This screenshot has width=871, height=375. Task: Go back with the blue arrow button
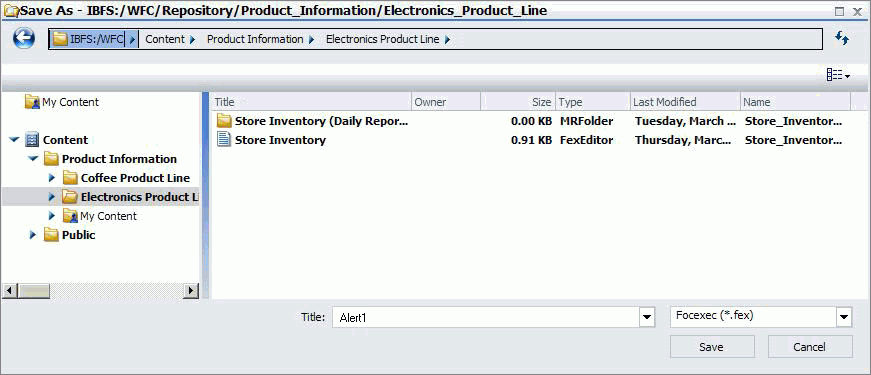(24, 38)
